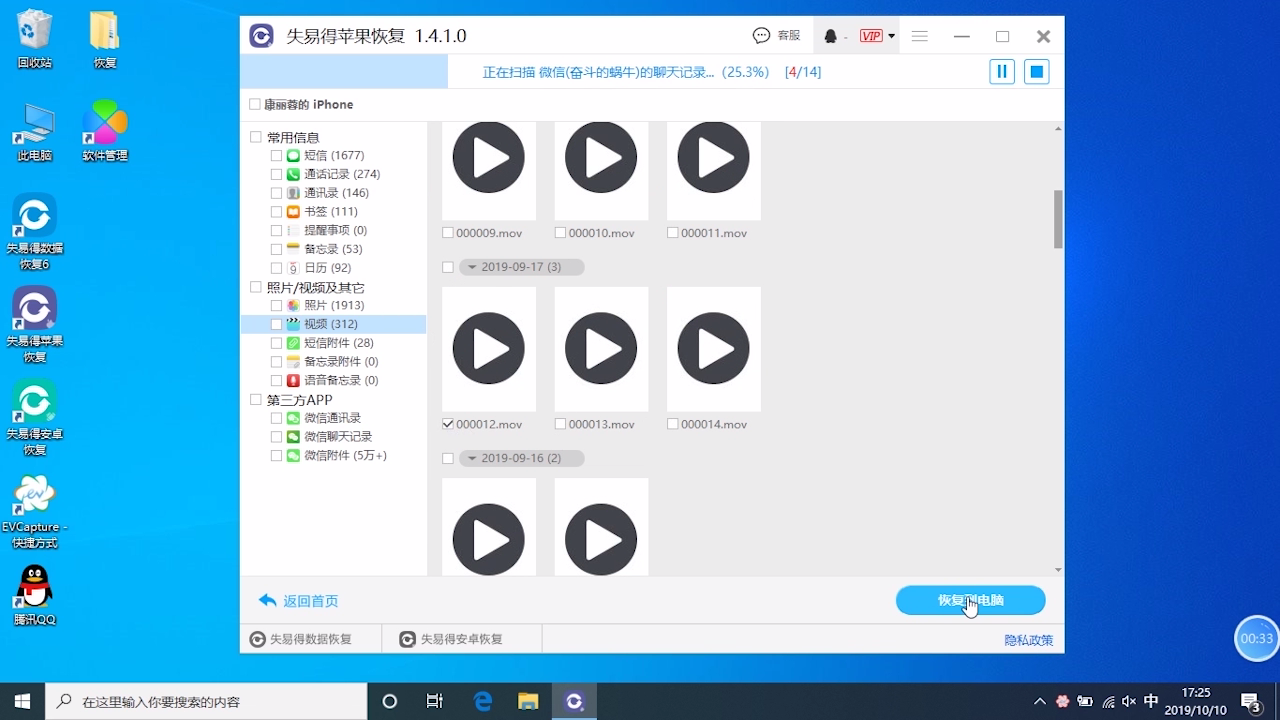Open the 备忘录 (53) notes category
1280x720 pixels.
(x=333, y=249)
